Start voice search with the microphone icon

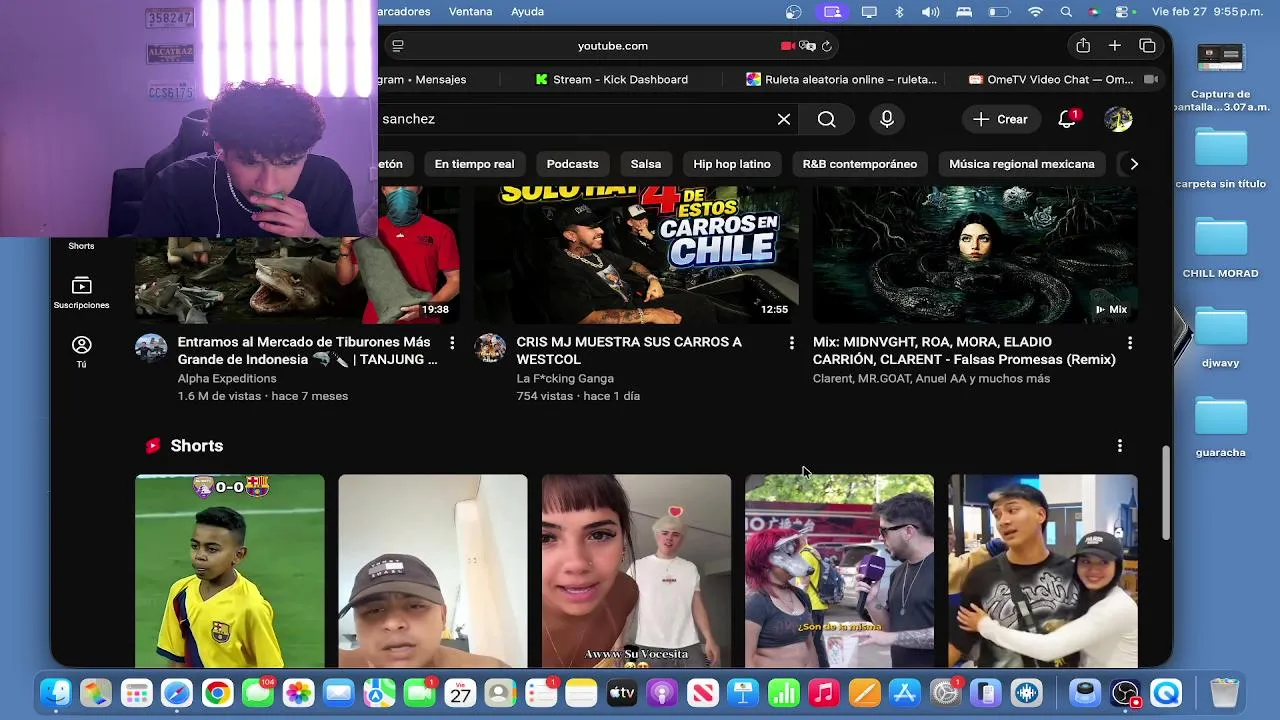(887, 119)
